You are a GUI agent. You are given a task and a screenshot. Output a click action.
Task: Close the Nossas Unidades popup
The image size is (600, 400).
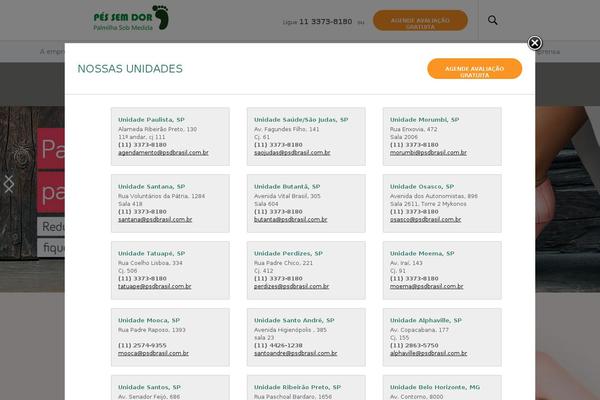coord(535,43)
